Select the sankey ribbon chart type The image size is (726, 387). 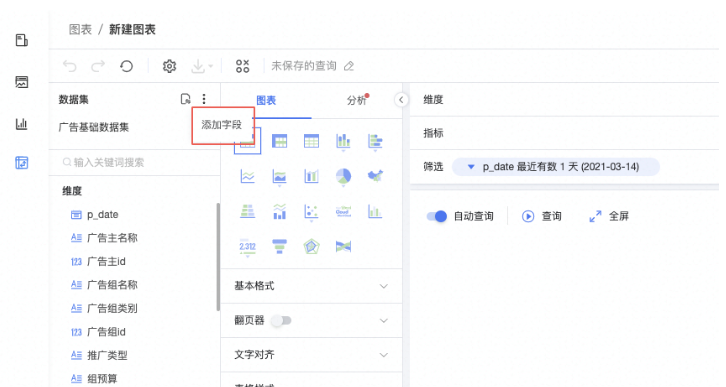343,246
